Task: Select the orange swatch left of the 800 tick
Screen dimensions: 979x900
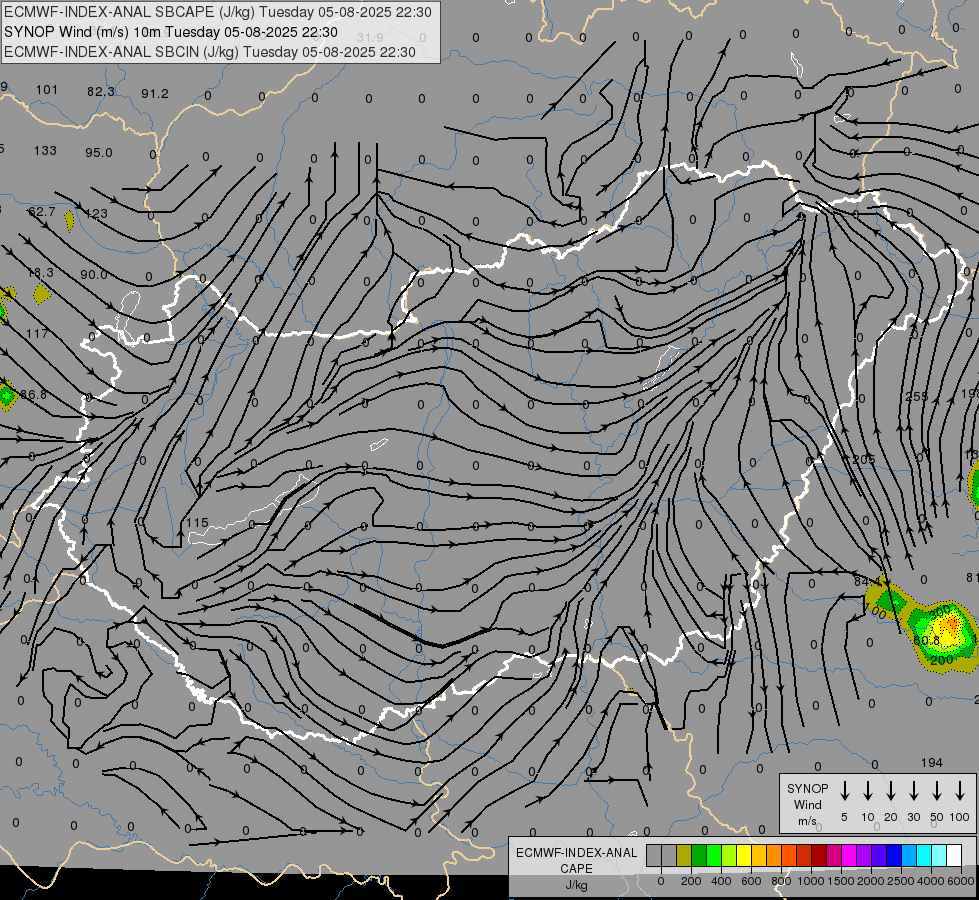Action: click(x=774, y=856)
